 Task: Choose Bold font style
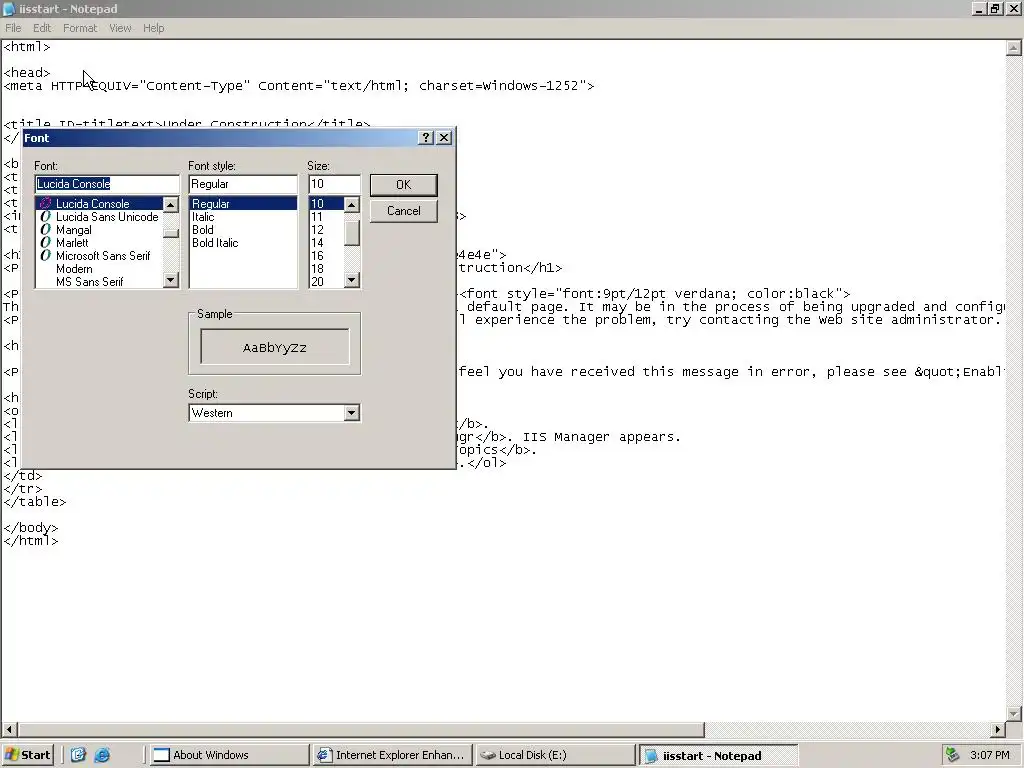243,230
